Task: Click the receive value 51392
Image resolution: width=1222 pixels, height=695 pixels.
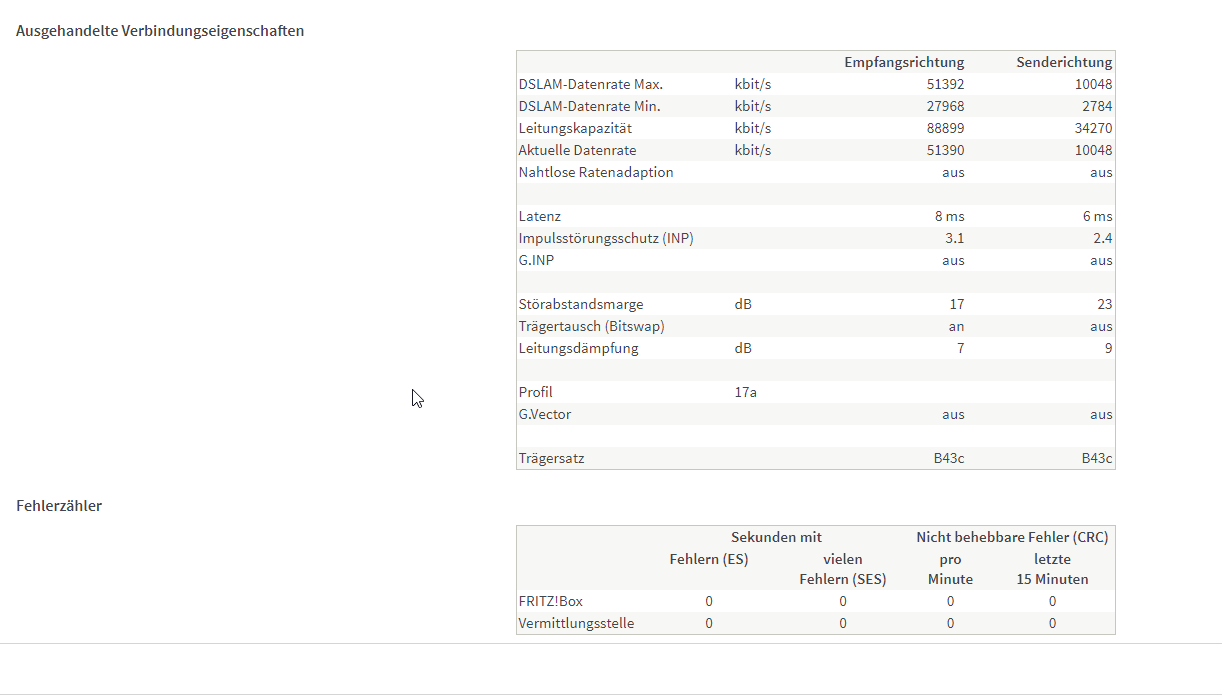Action: [x=945, y=84]
